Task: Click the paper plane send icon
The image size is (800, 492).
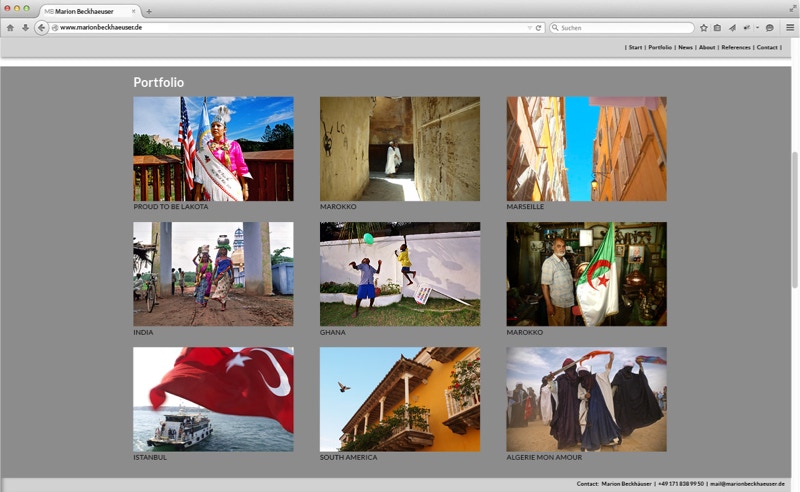Action: click(x=731, y=28)
